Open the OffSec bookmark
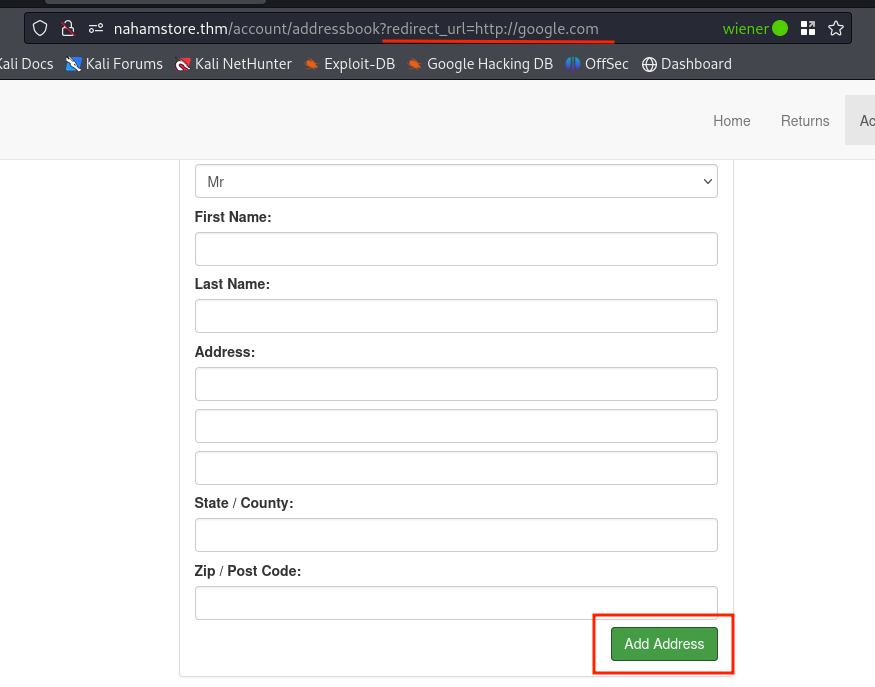The image size is (875, 687). click(597, 64)
